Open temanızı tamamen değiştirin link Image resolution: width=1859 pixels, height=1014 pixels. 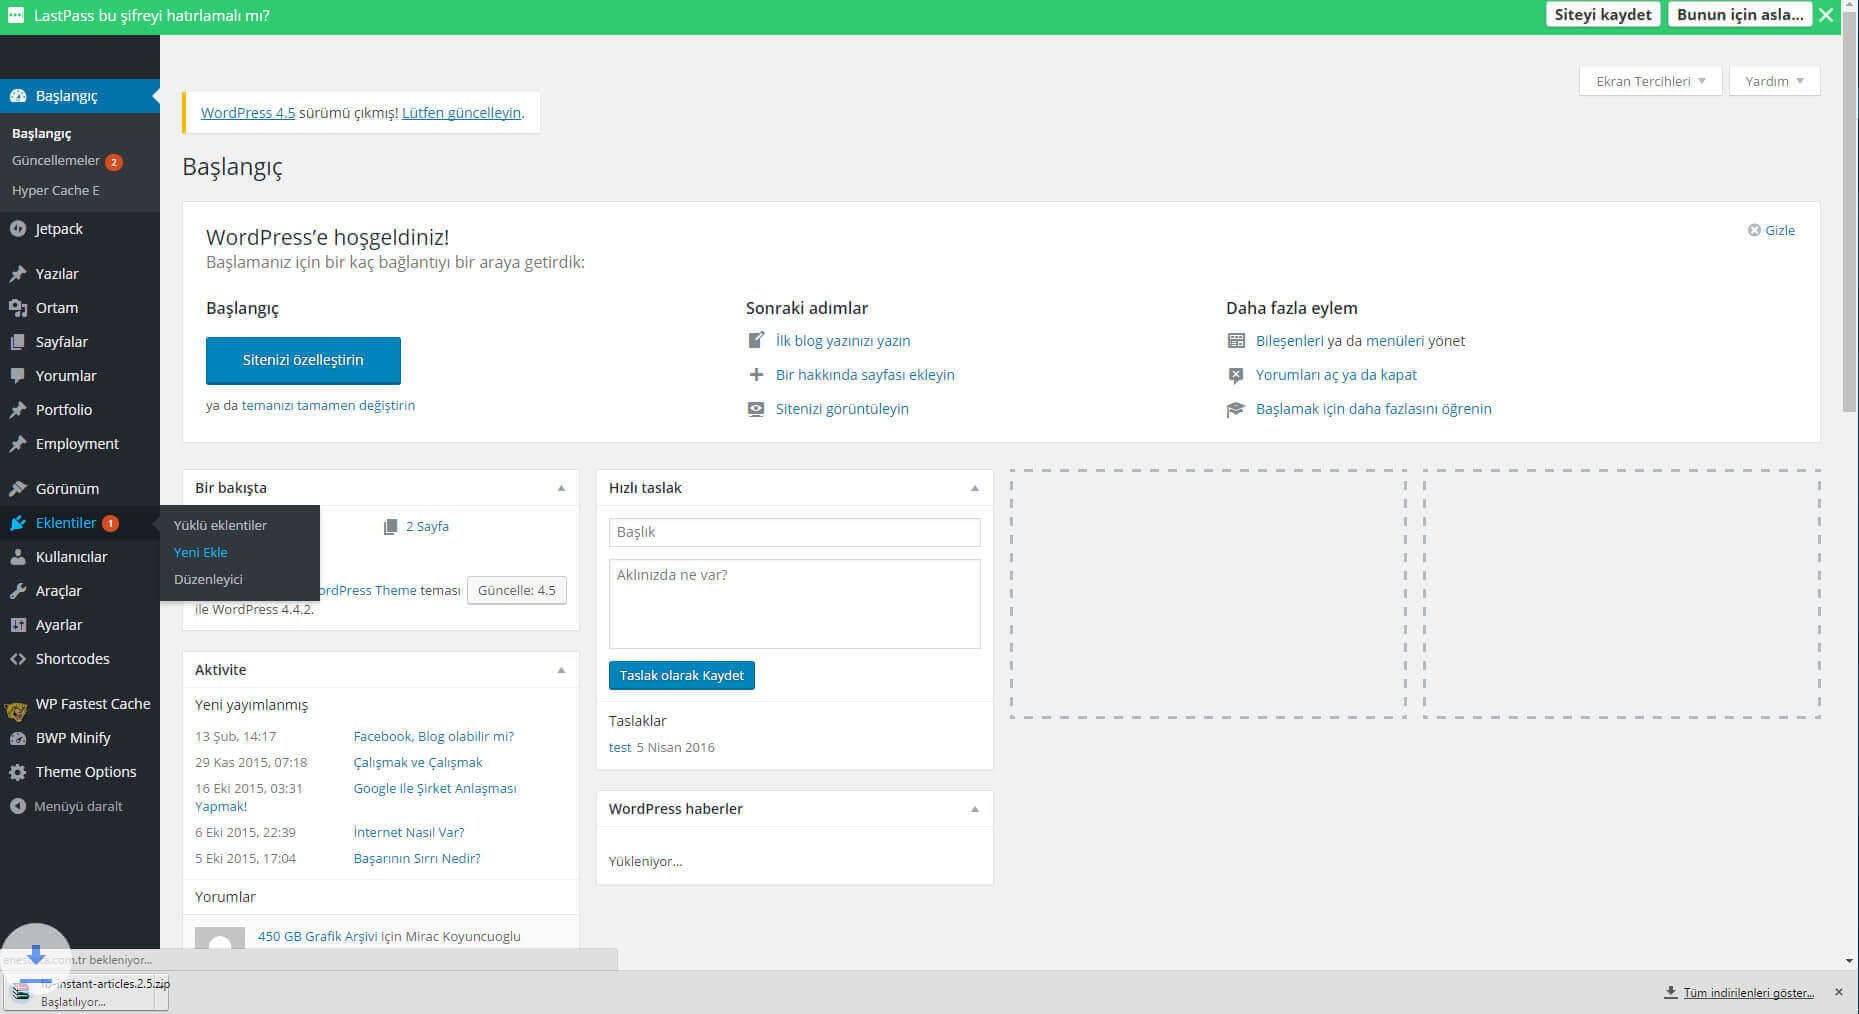tap(328, 405)
